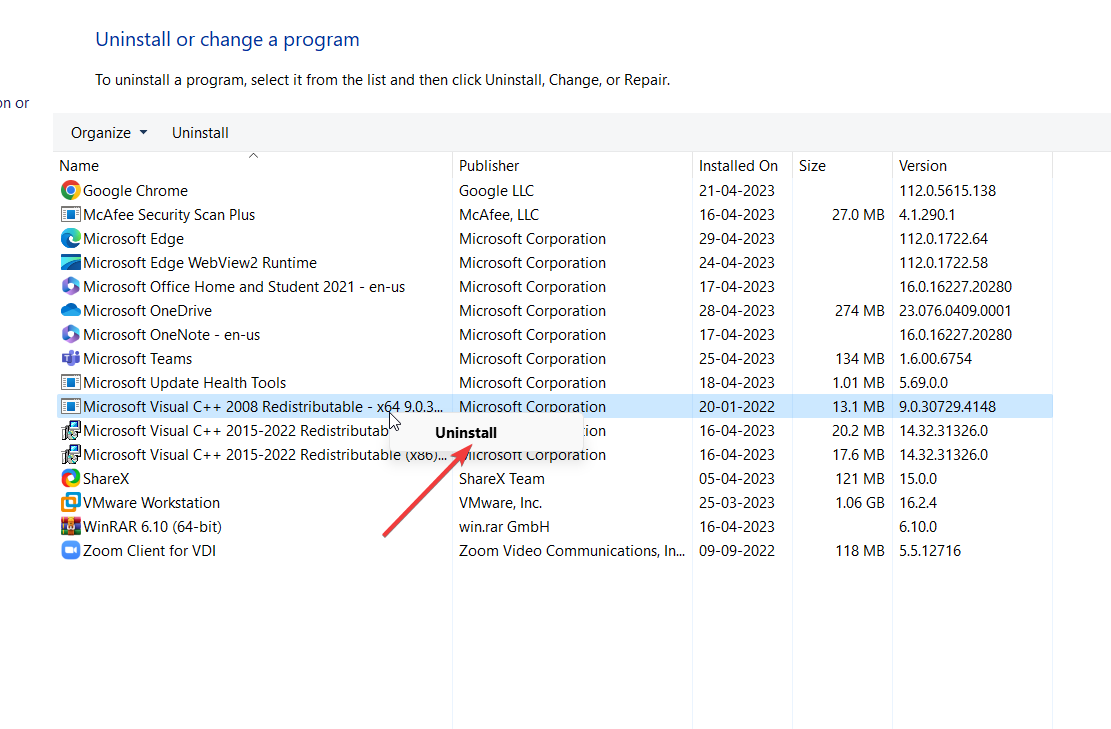The image size is (1111, 729).
Task: Select the size value "274 MB"
Action: [x=859, y=311]
